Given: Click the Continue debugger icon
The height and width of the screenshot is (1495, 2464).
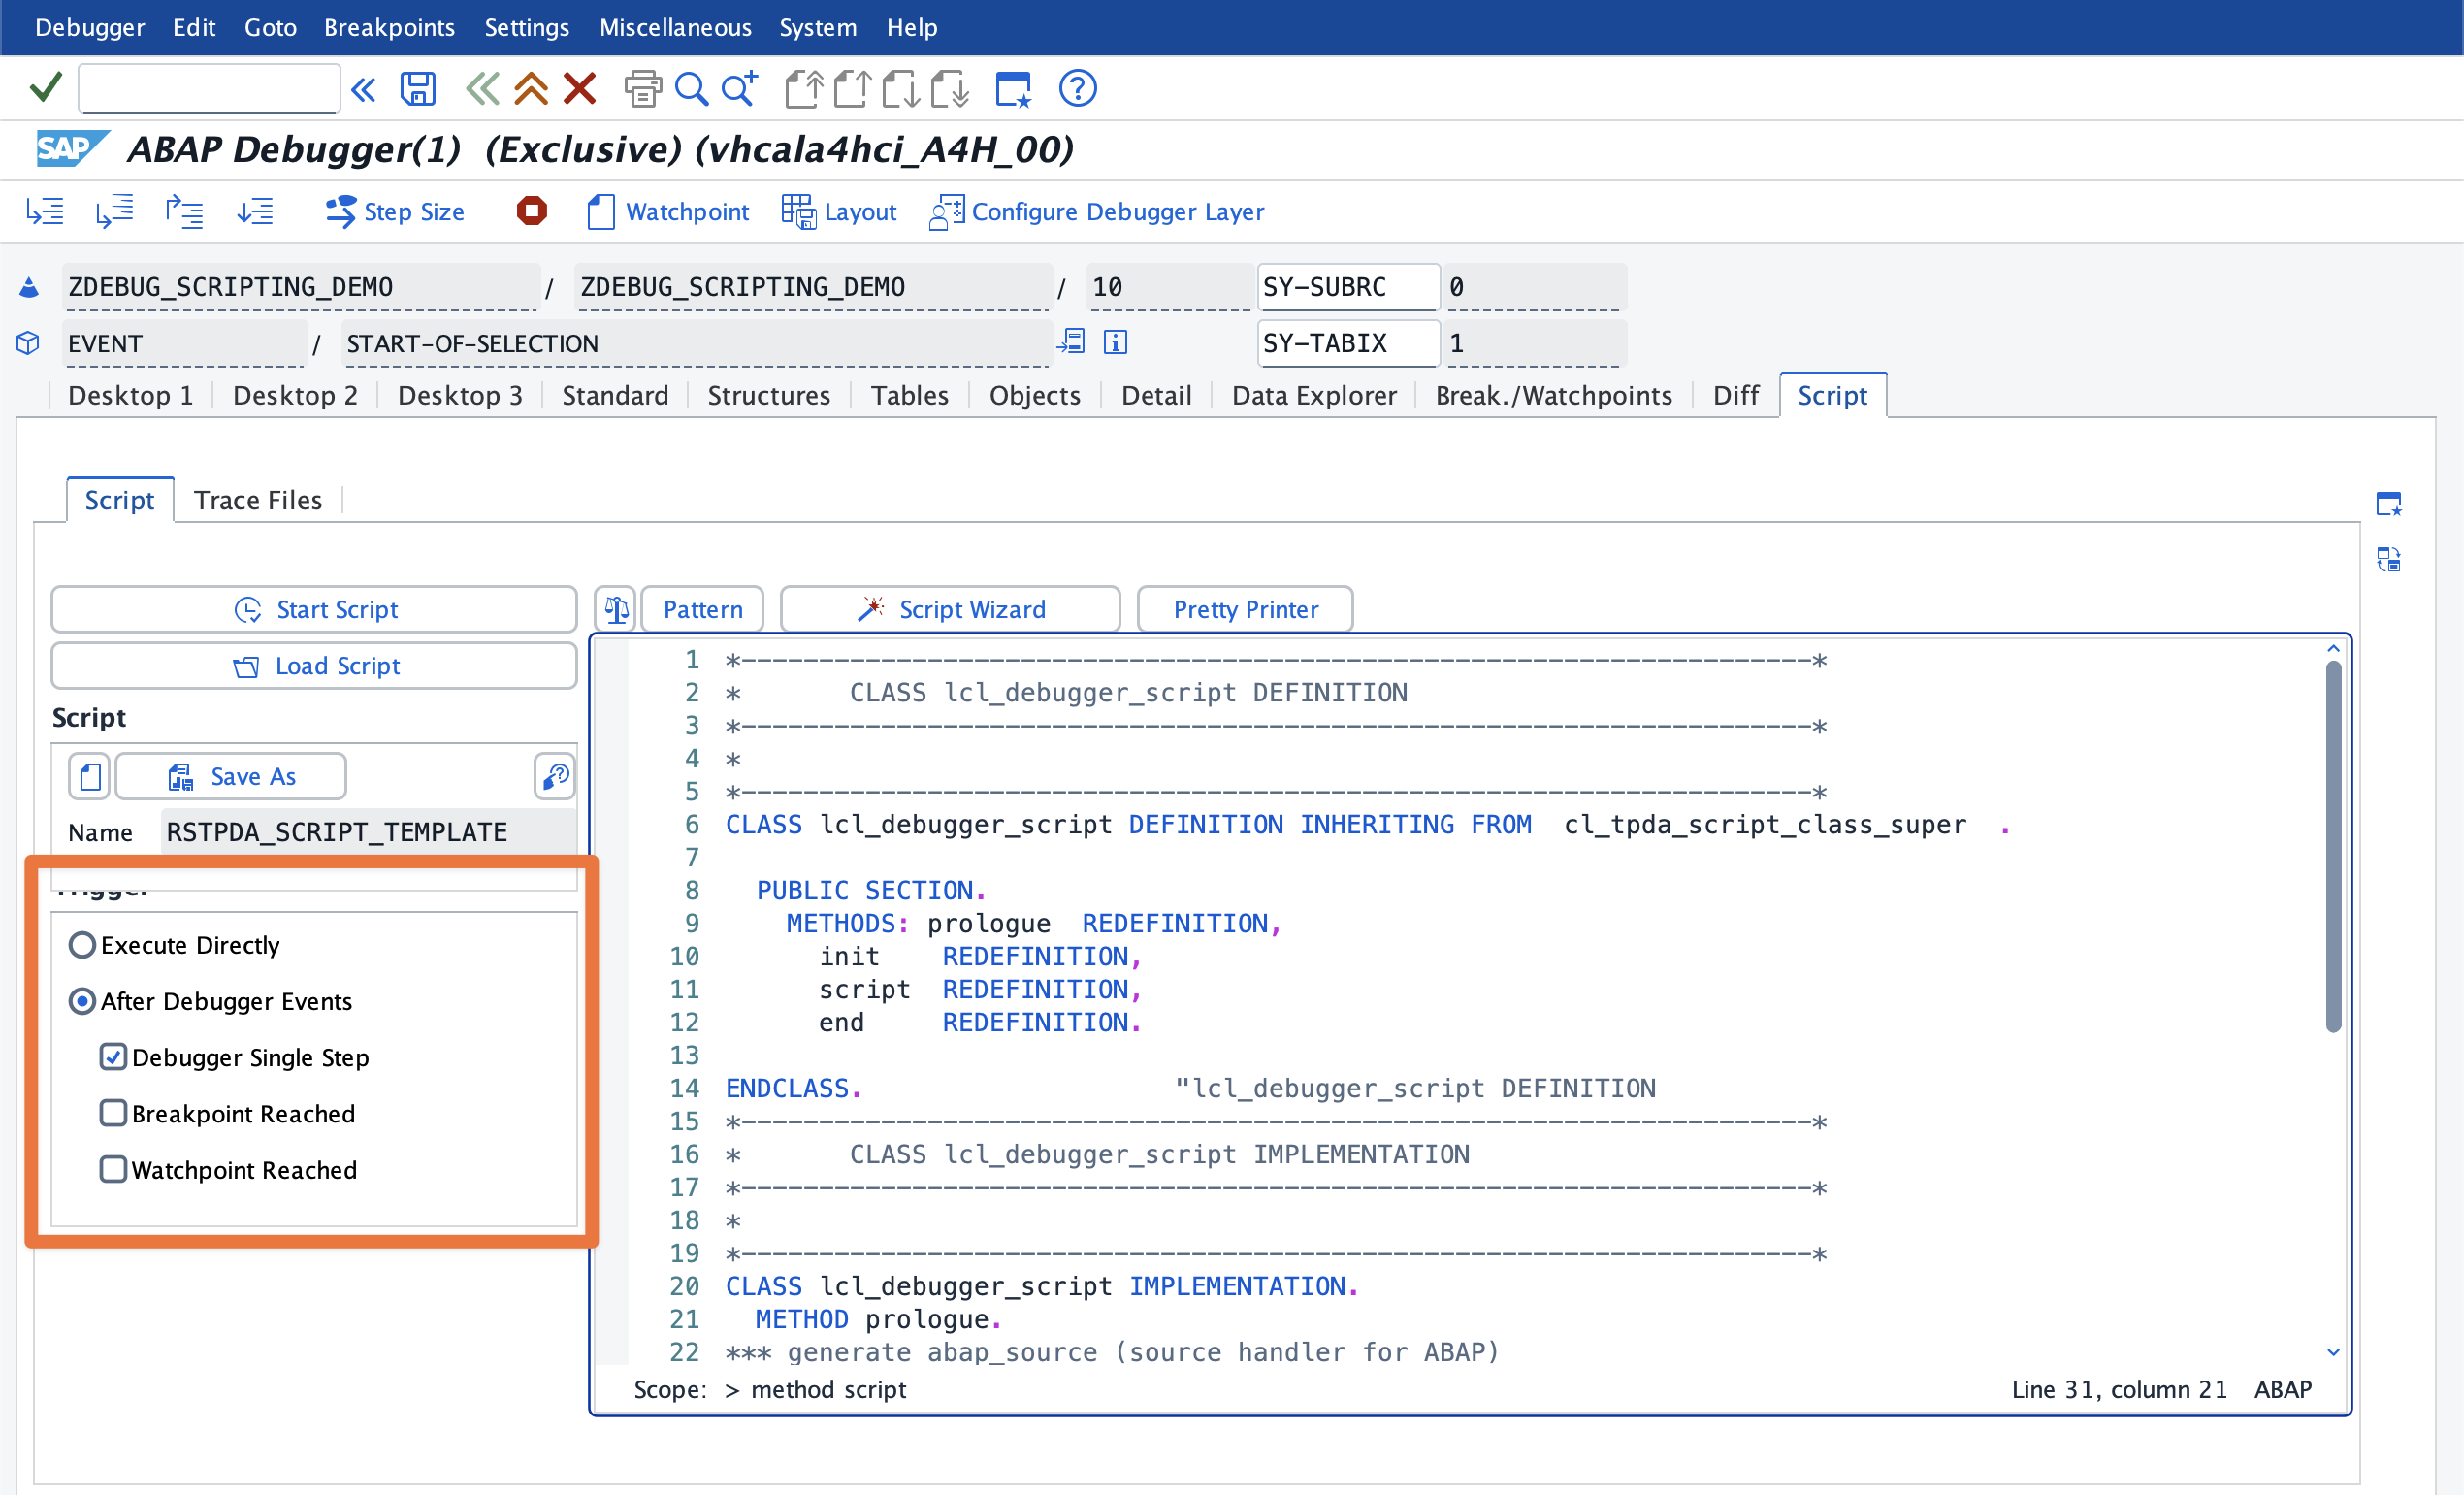Looking at the screenshot, I should tap(255, 211).
